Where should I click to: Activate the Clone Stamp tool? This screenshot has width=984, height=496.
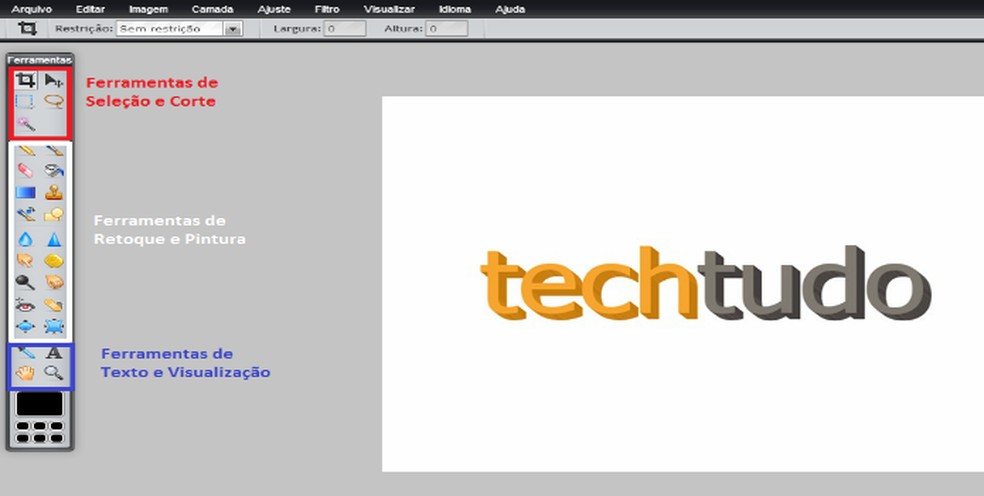54,192
